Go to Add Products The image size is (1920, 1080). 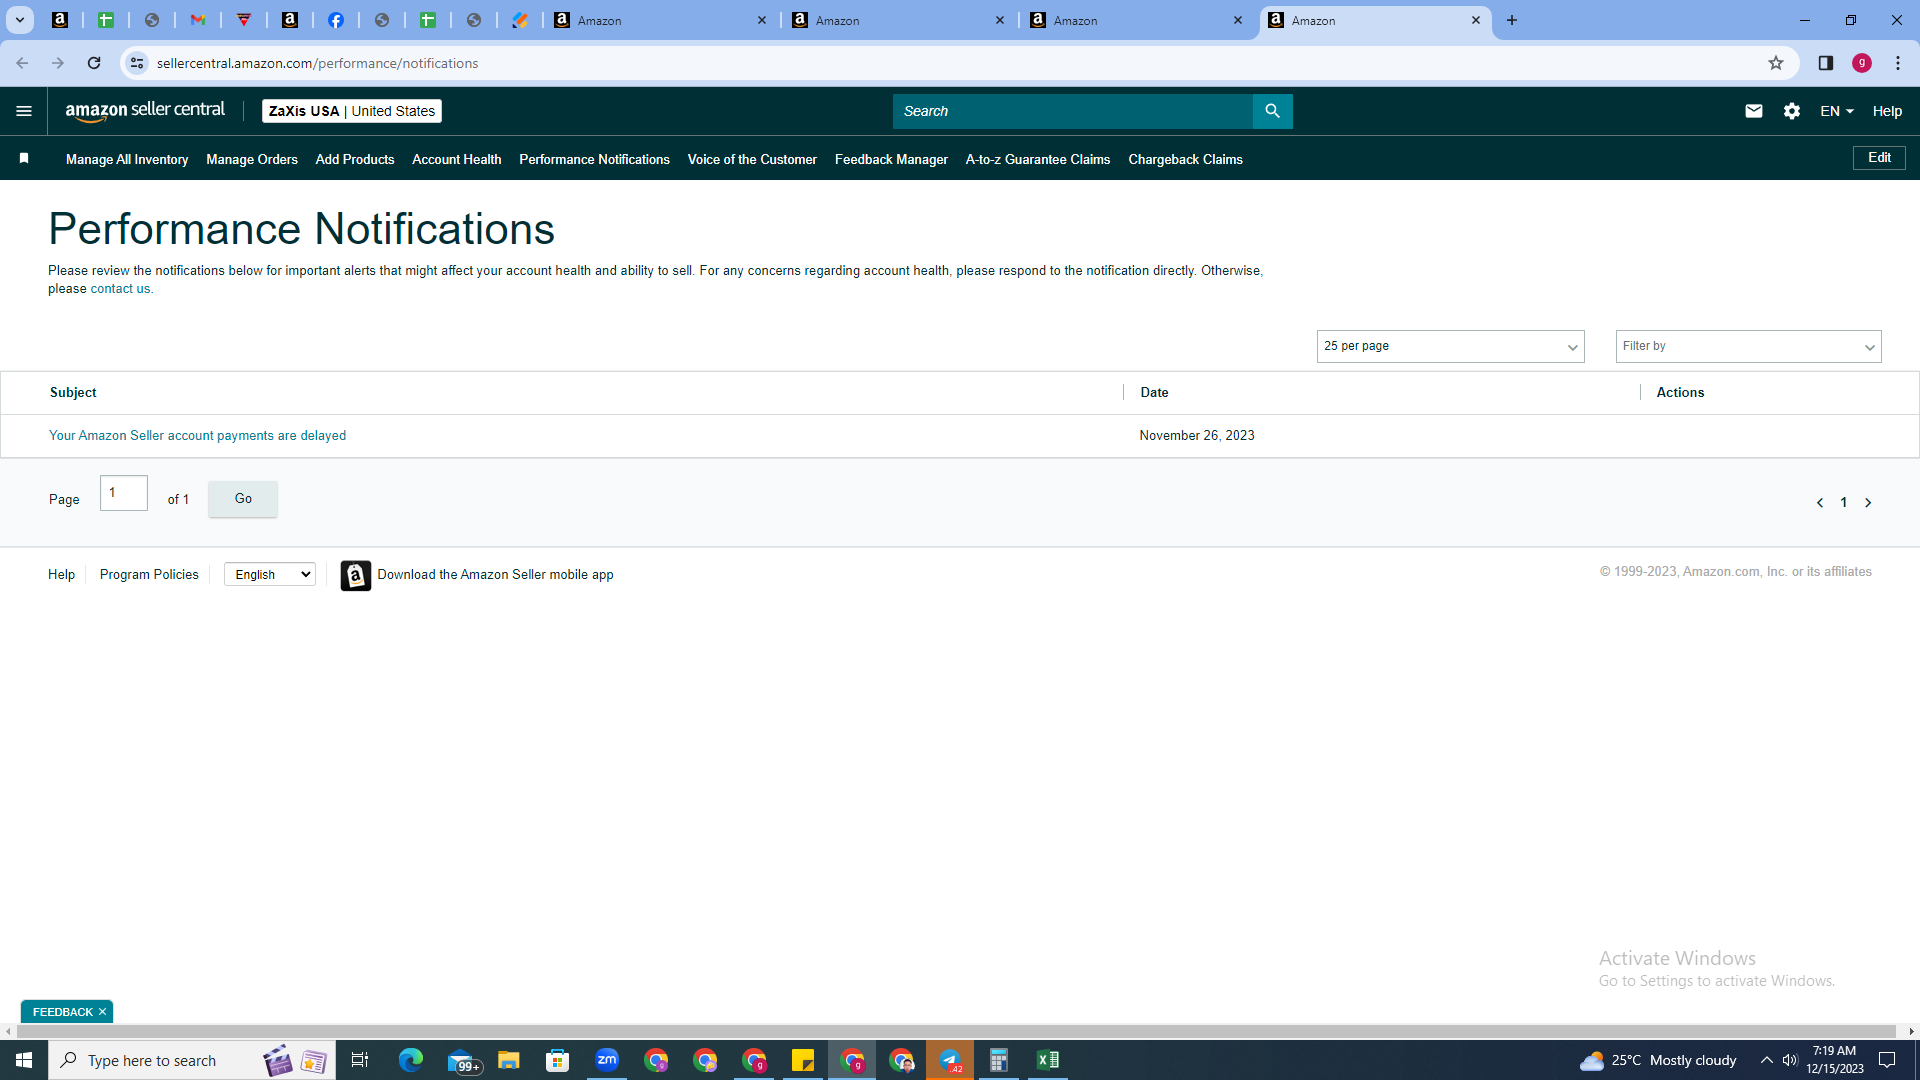(355, 159)
